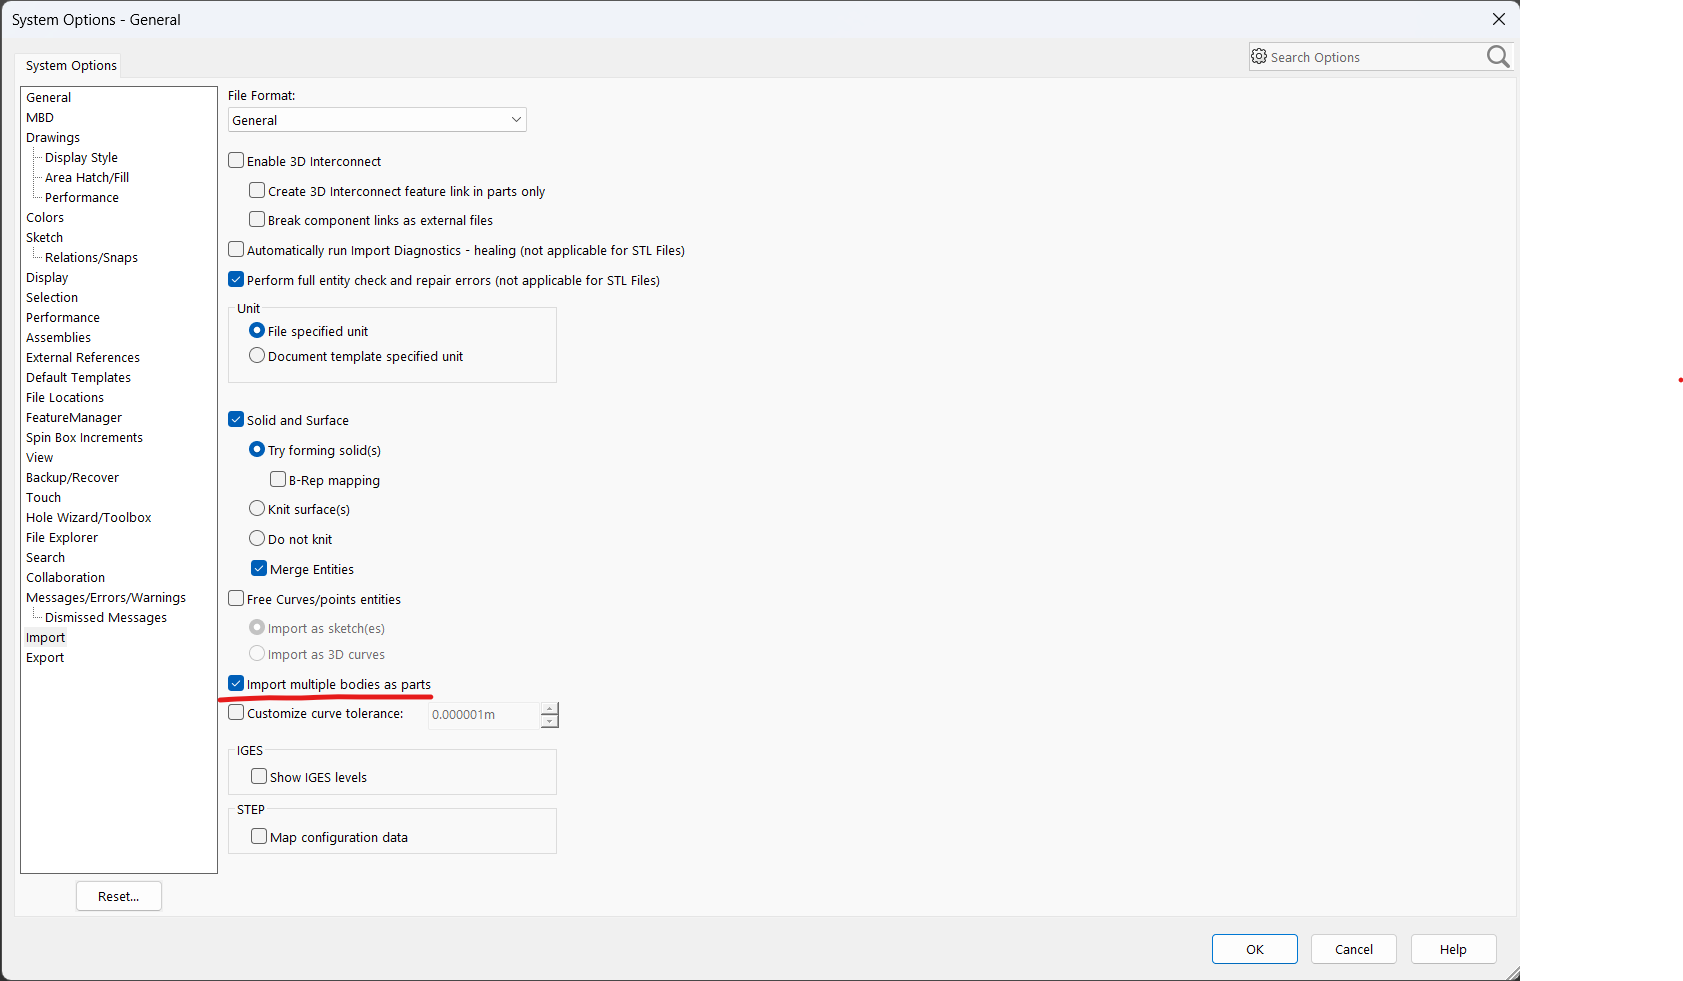Open Assemblies options

point(58,338)
